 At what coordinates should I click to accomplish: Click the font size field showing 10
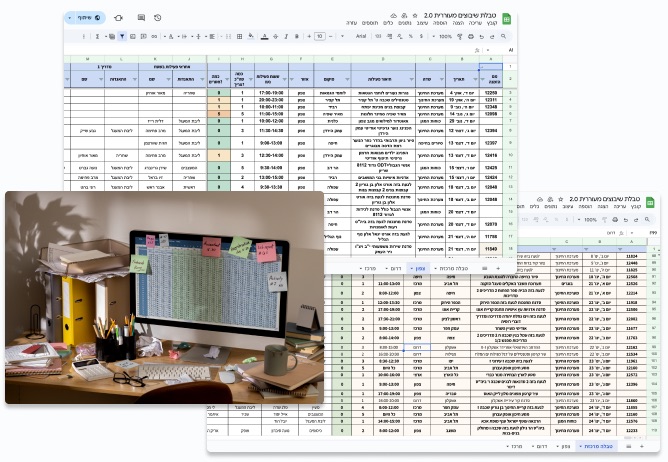[x=320, y=37]
